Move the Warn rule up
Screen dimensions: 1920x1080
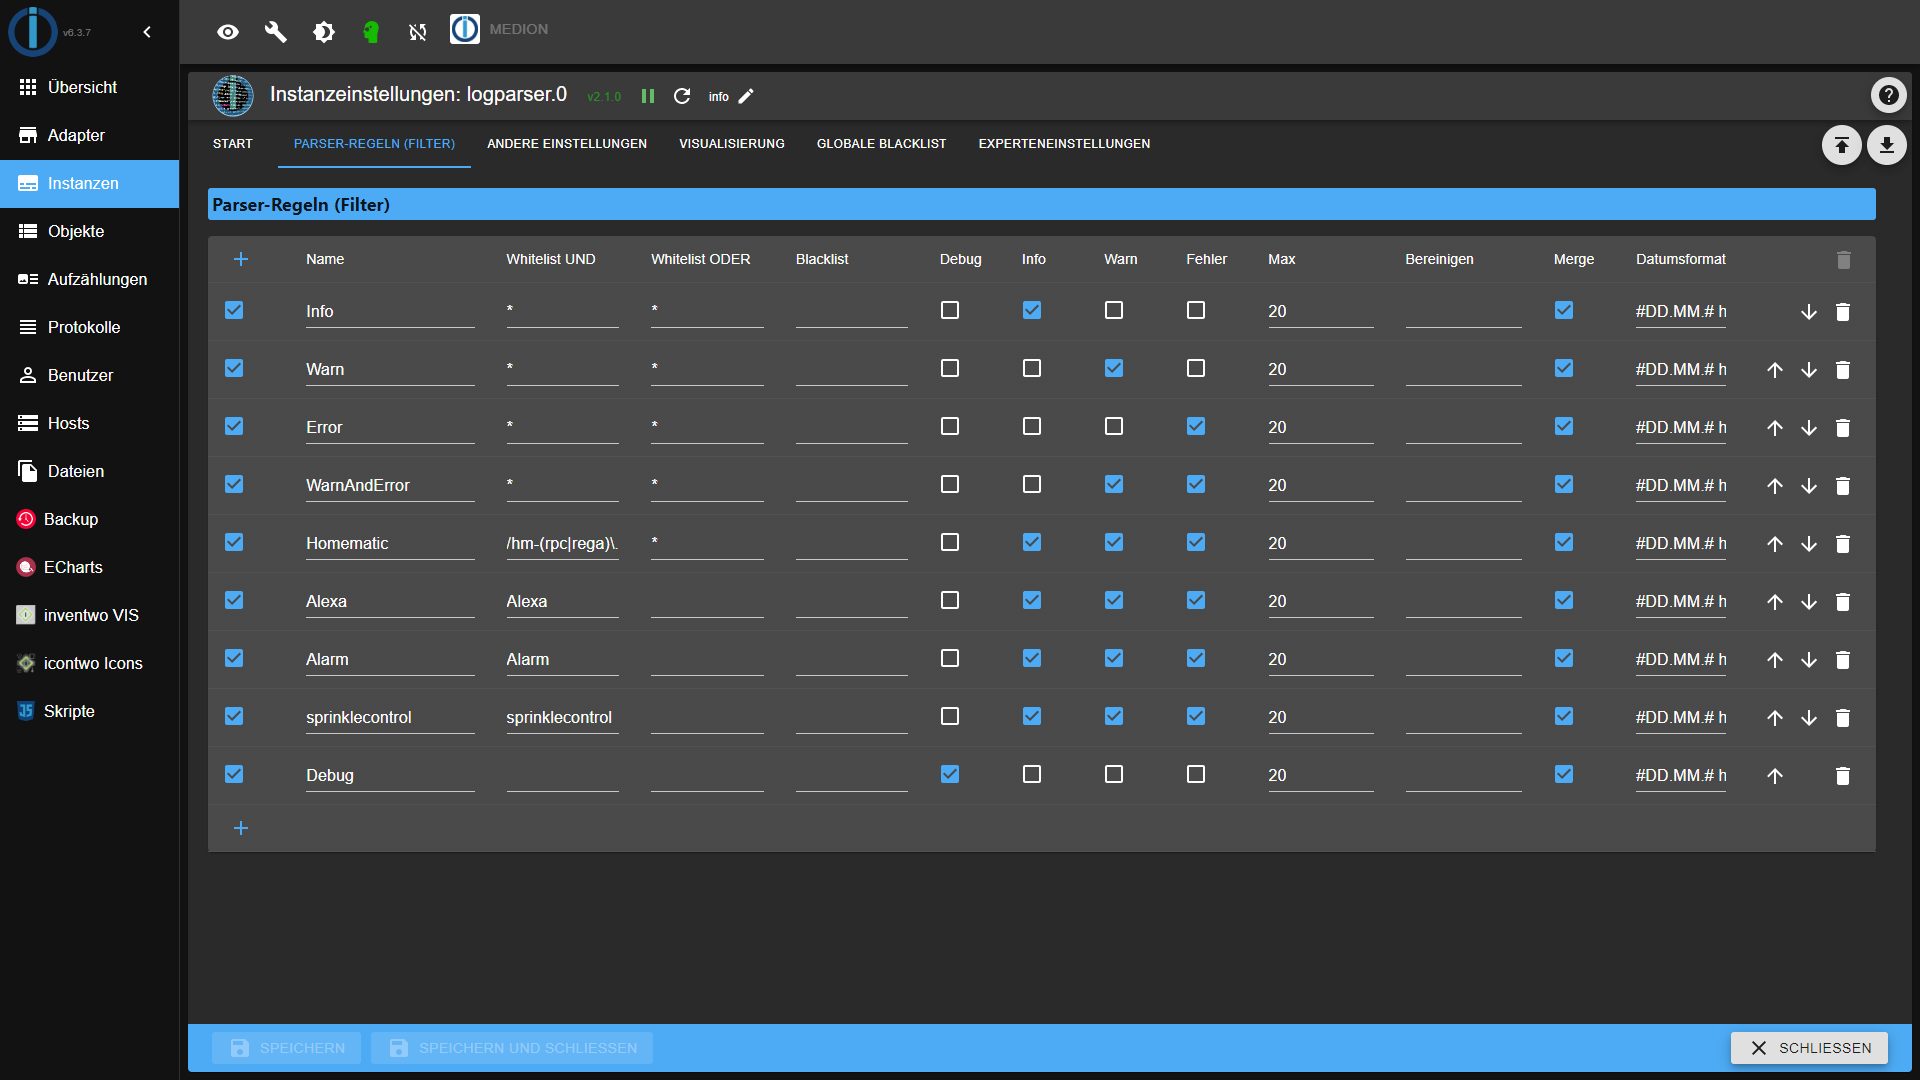pos(1775,370)
